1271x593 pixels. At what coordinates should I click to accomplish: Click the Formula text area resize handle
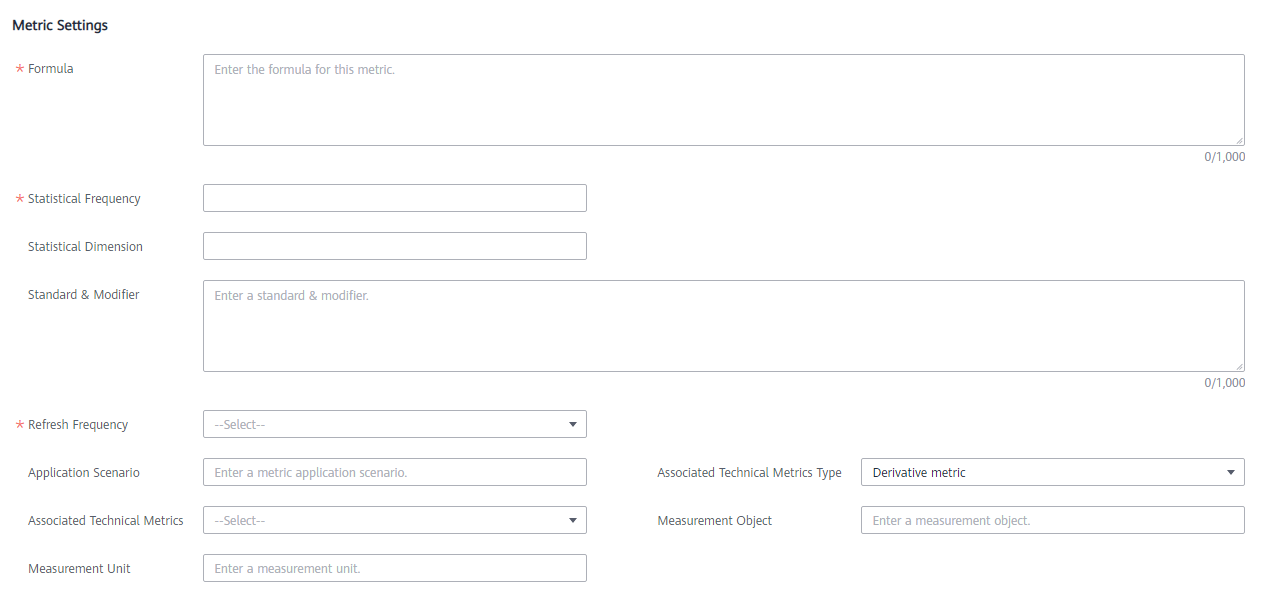[x=1239, y=140]
